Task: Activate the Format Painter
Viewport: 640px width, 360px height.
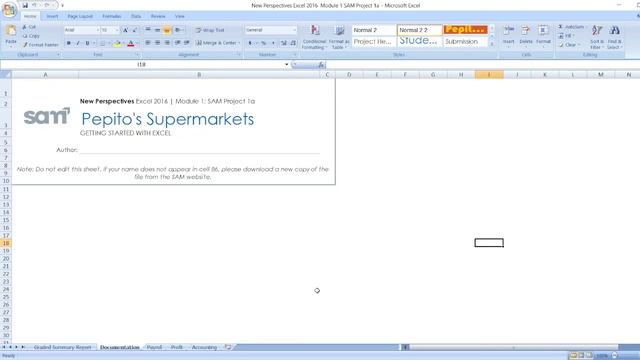Action: coord(41,45)
